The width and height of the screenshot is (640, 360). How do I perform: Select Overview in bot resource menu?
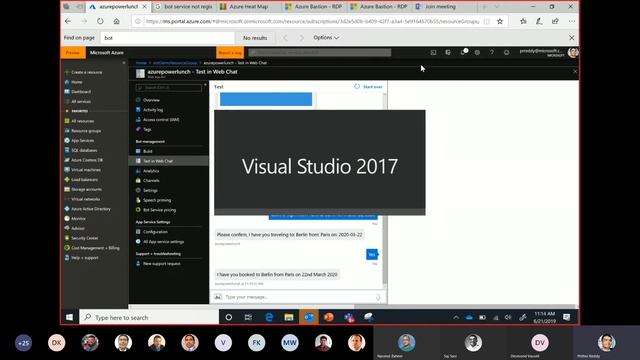click(x=151, y=100)
